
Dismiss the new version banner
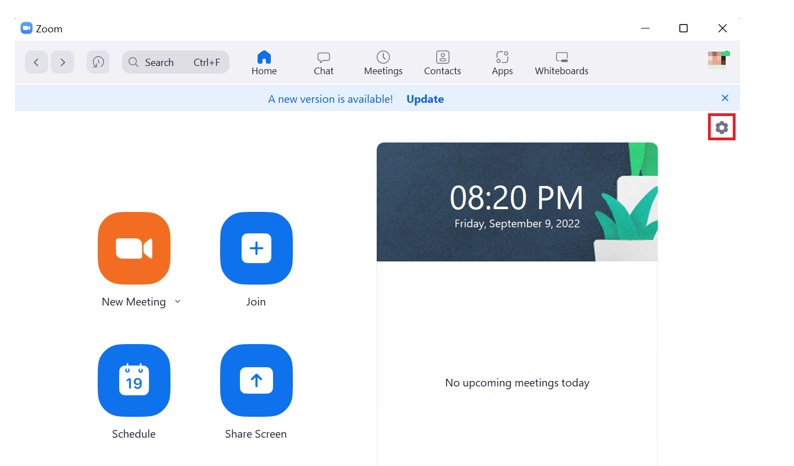725,98
